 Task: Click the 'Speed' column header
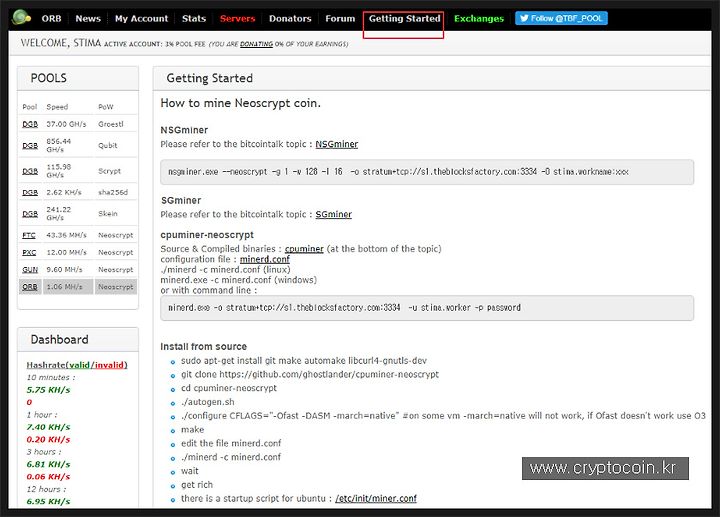57,107
